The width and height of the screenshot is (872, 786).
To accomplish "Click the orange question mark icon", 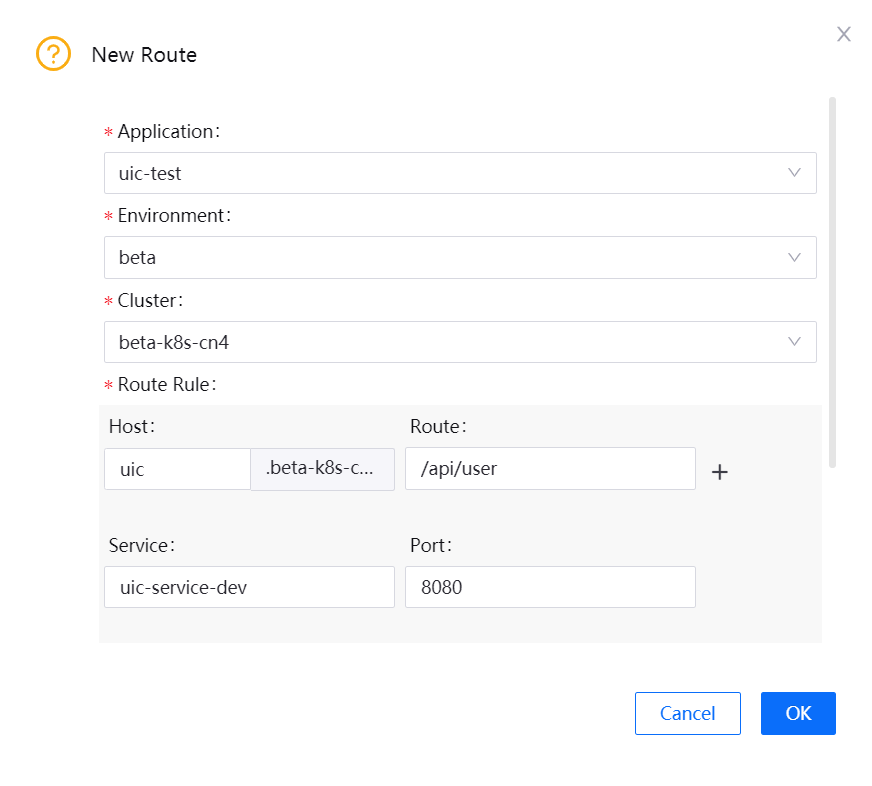I will click(x=53, y=54).
